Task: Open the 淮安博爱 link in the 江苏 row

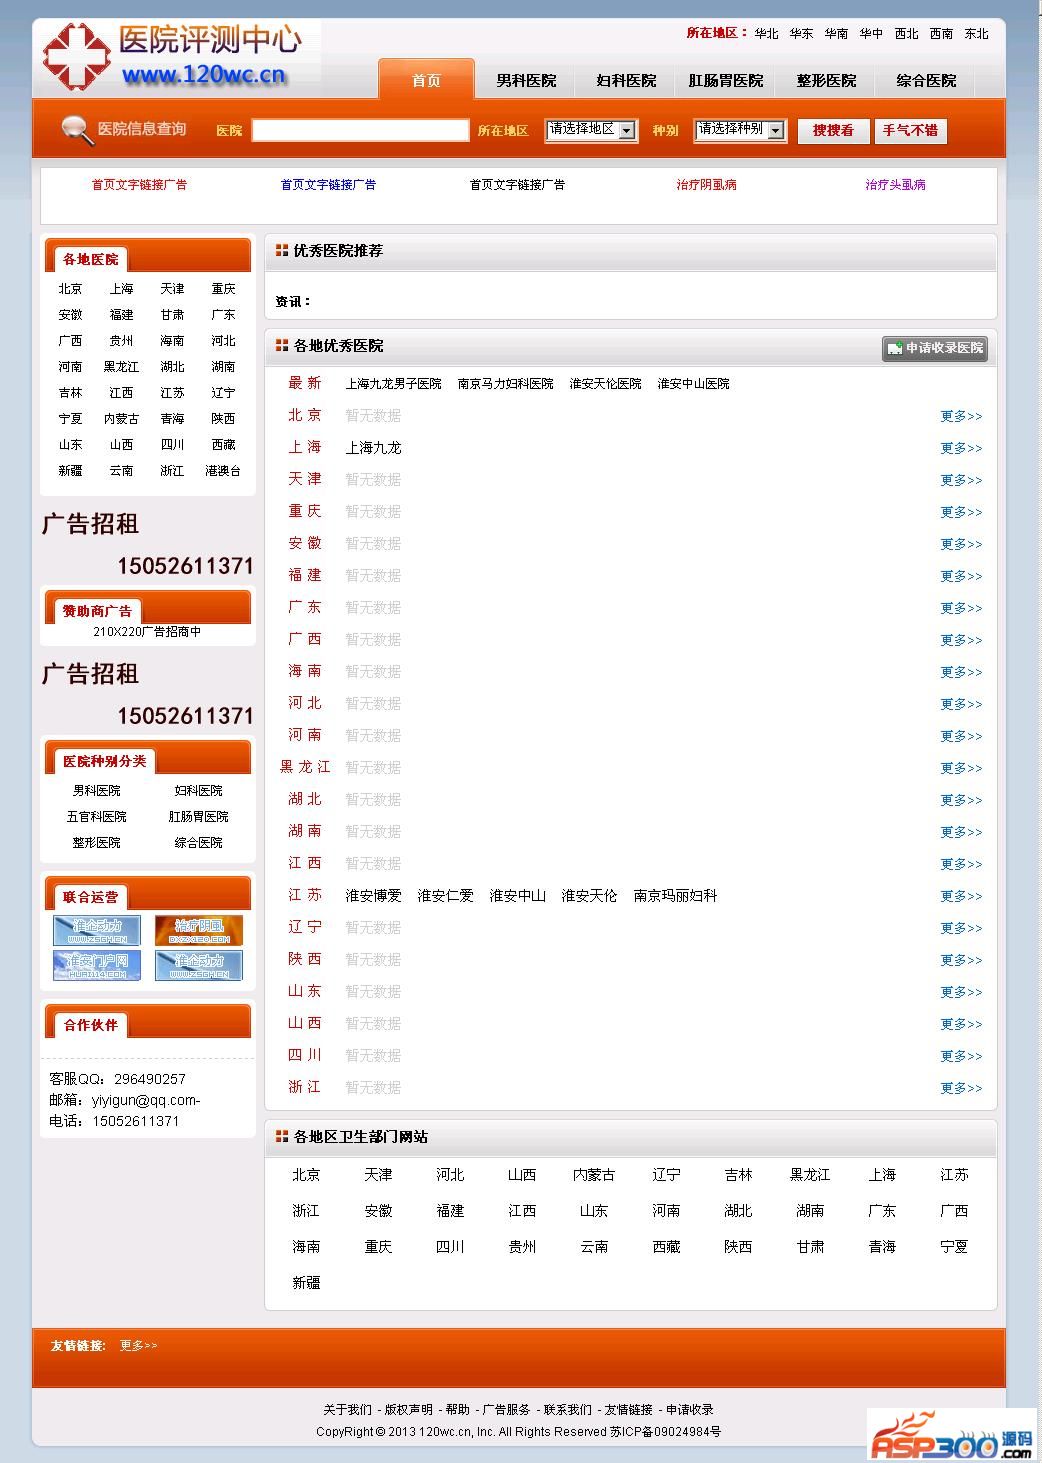Action: point(374,896)
